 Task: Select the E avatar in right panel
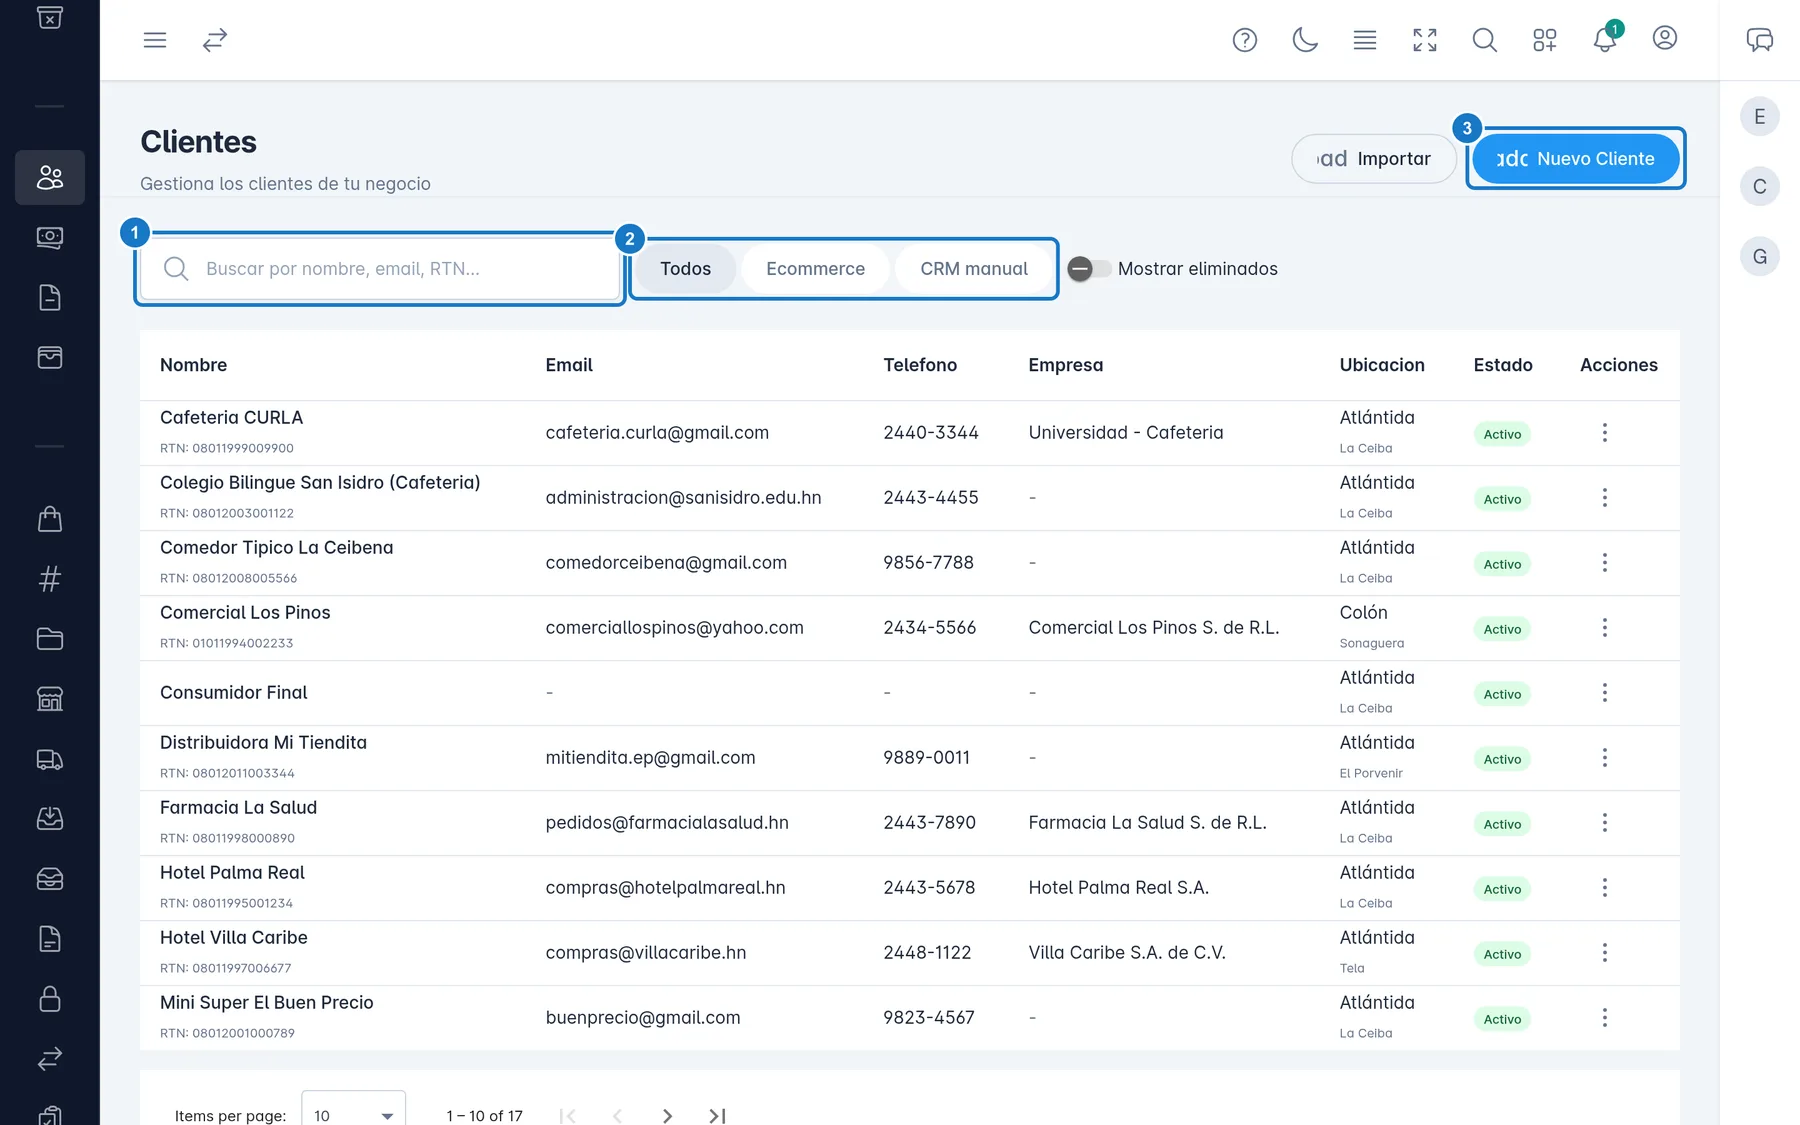(1760, 117)
